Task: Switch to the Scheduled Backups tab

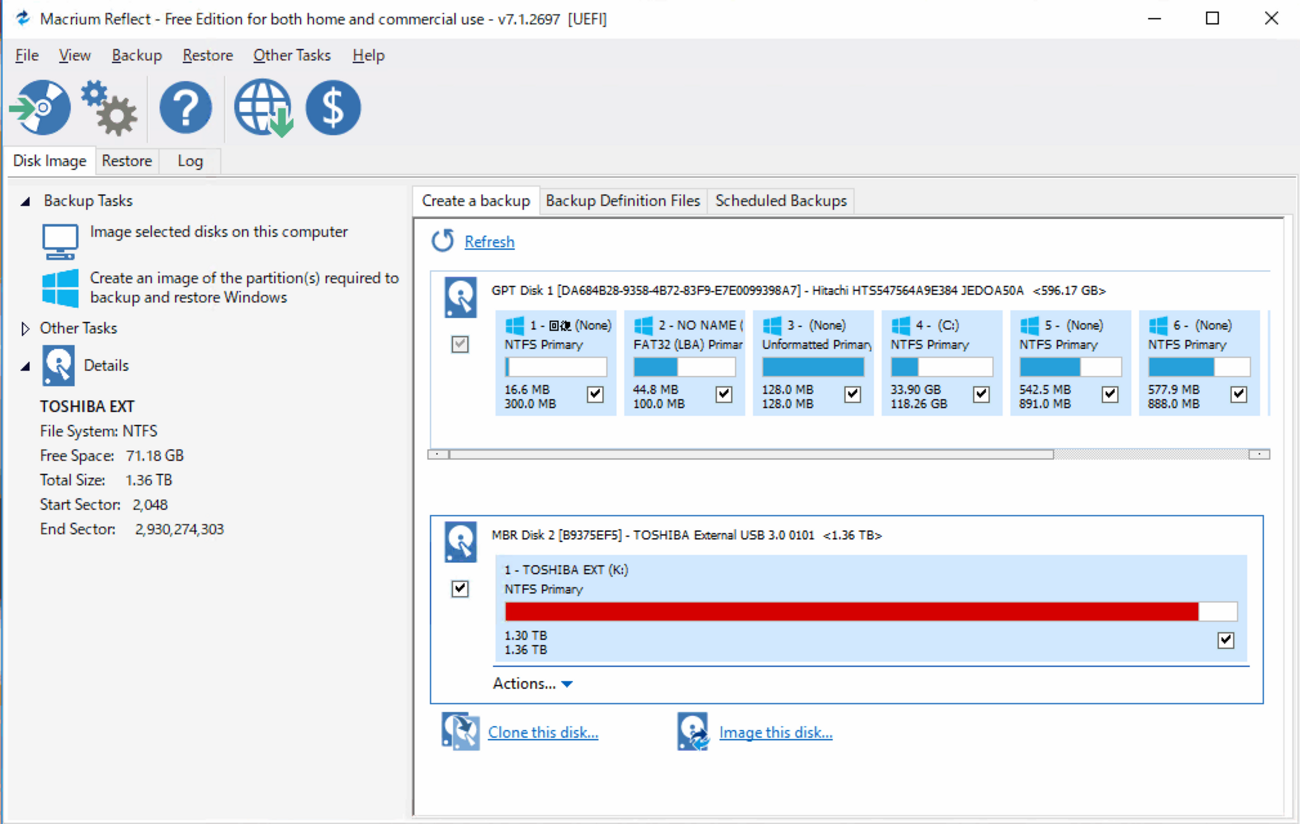Action: pyautogui.click(x=780, y=201)
